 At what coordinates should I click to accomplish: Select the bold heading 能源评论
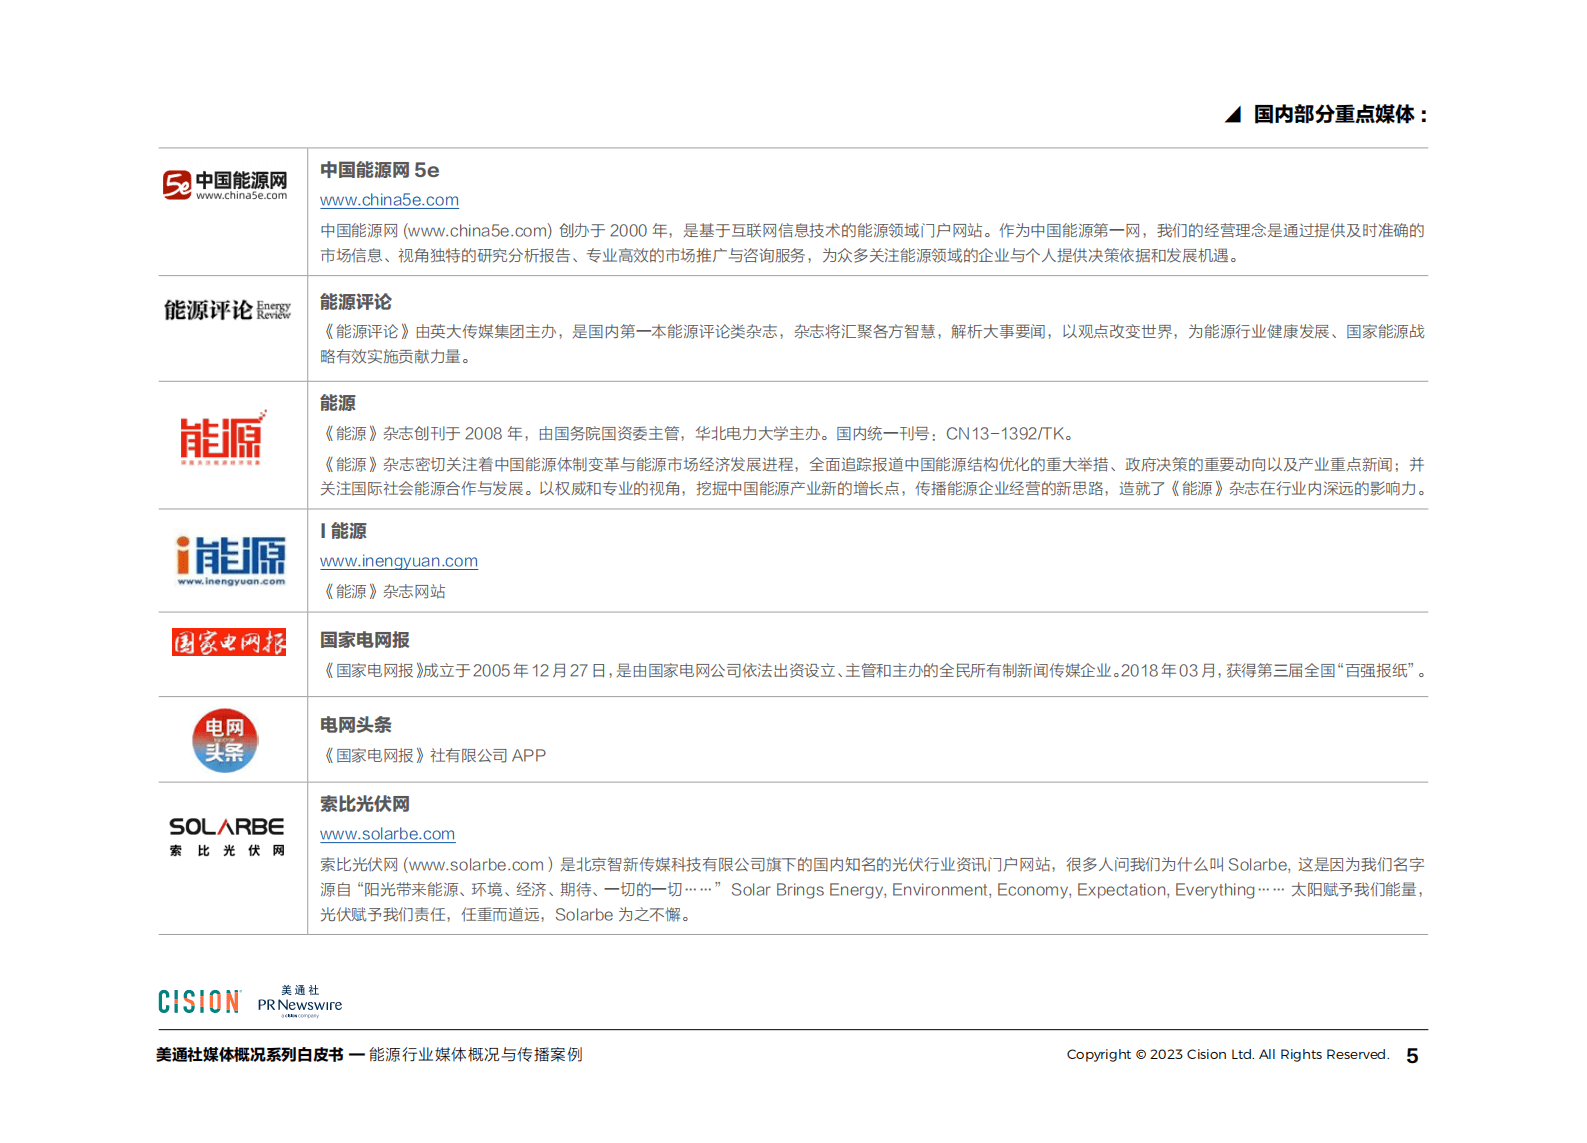pyautogui.click(x=356, y=302)
